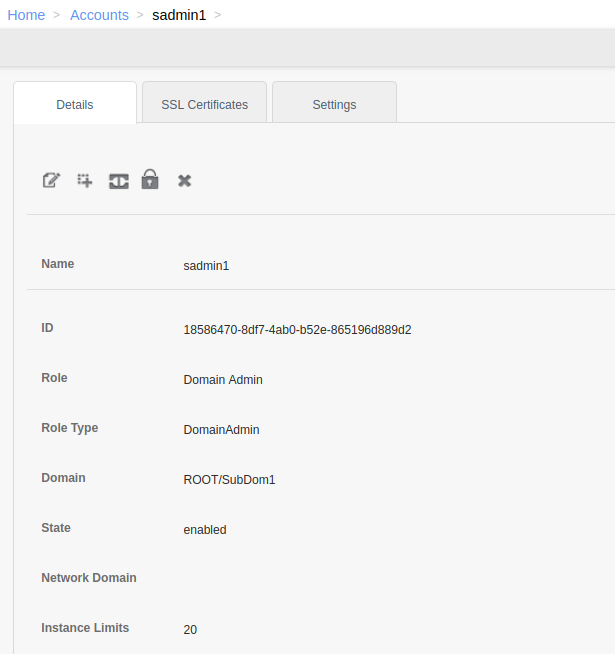
Task: Click the Instance Limits label
Action: pyautogui.click(x=85, y=628)
